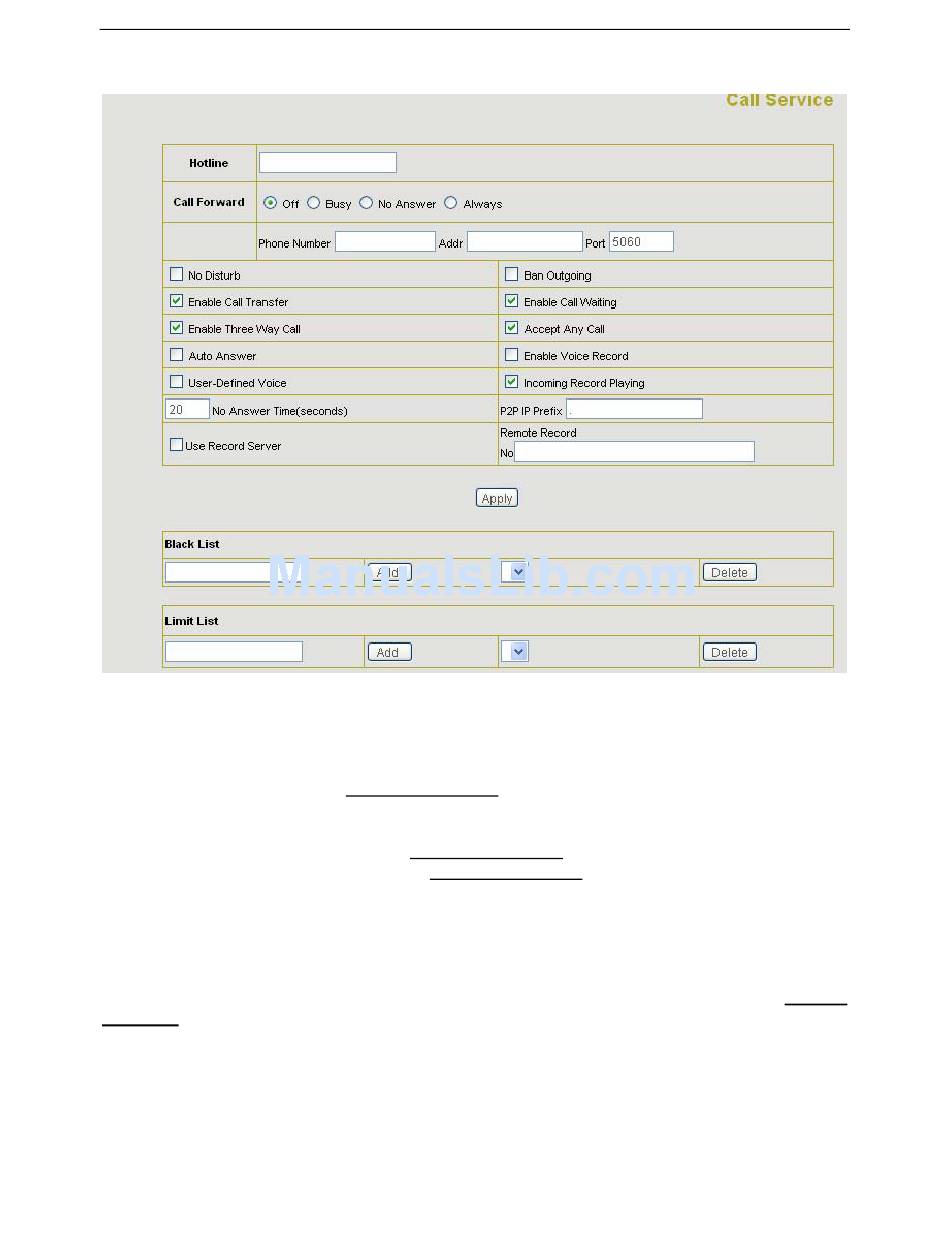
Task: Enable the Use Record Server checkbox
Action: [176, 445]
